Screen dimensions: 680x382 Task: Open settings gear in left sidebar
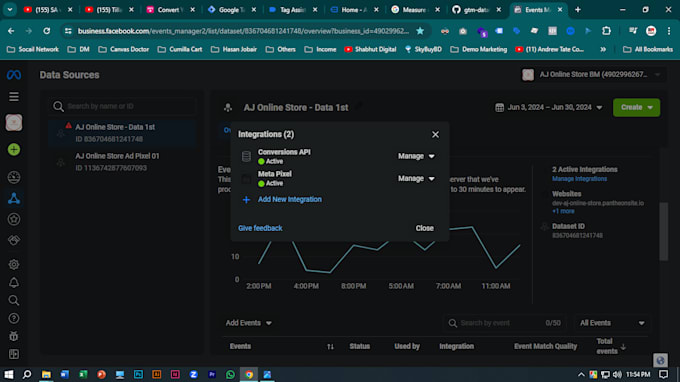click(14, 264)
